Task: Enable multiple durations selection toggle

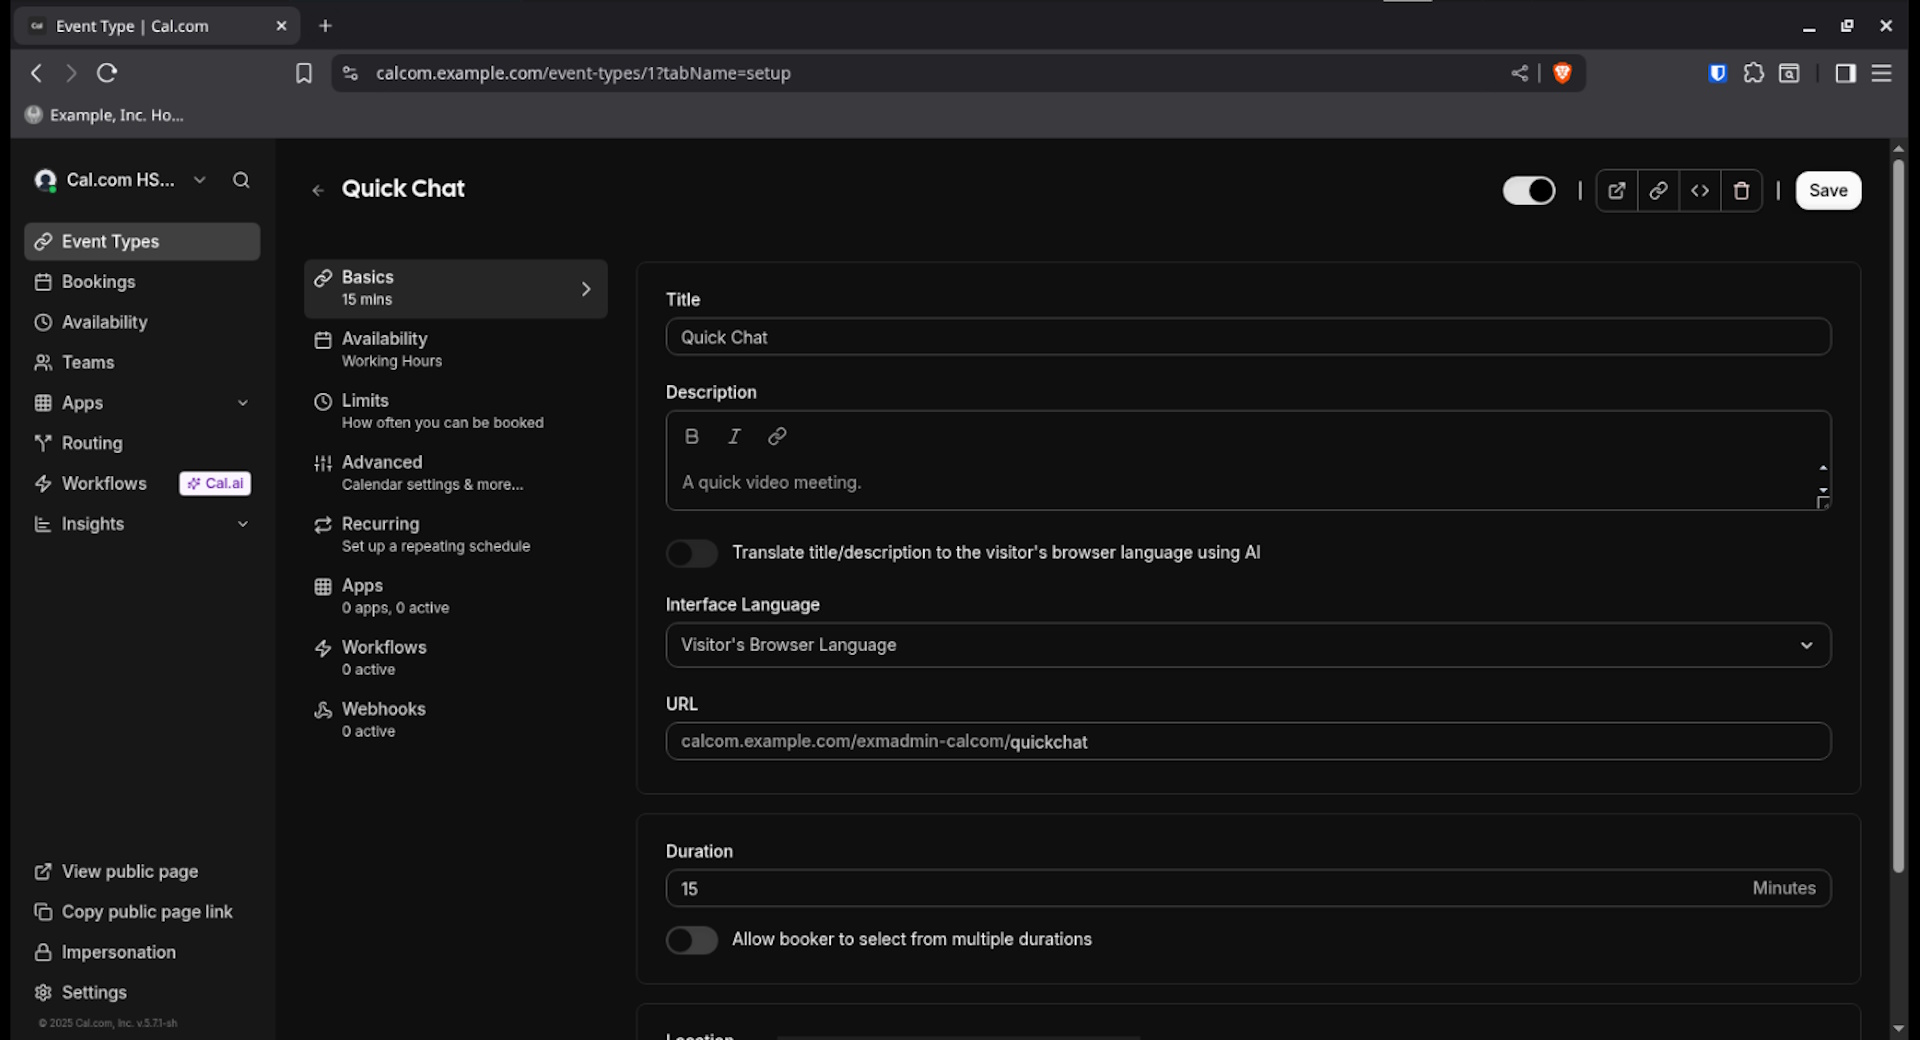Action: pos(692,940)
